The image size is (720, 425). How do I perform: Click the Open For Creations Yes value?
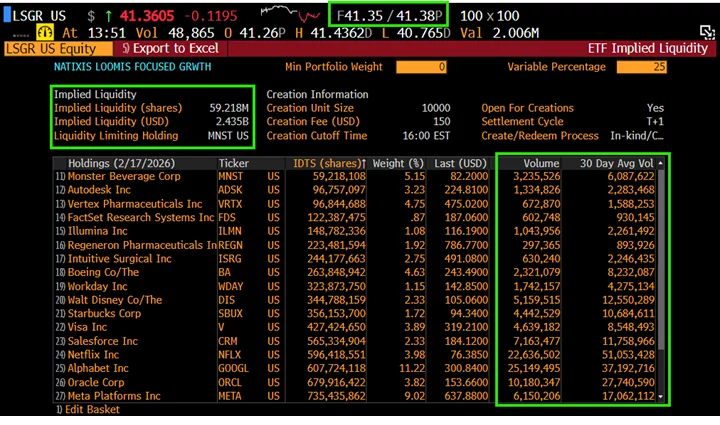tap(655, 108)
